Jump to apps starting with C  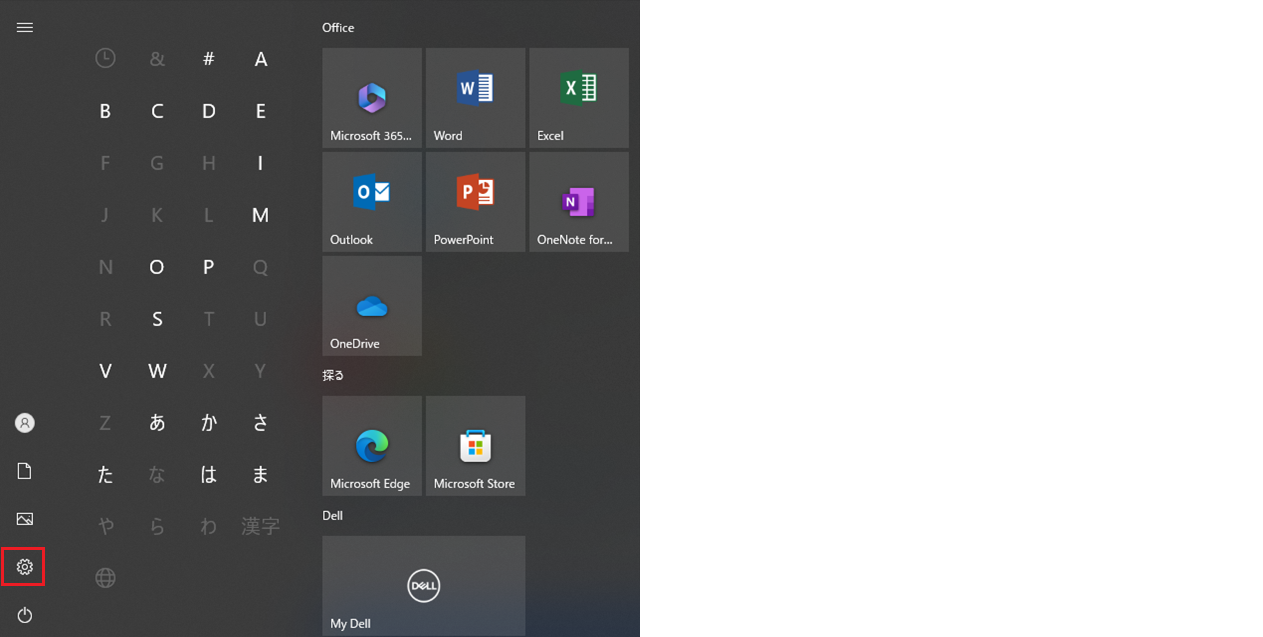[x=157, y=111]
